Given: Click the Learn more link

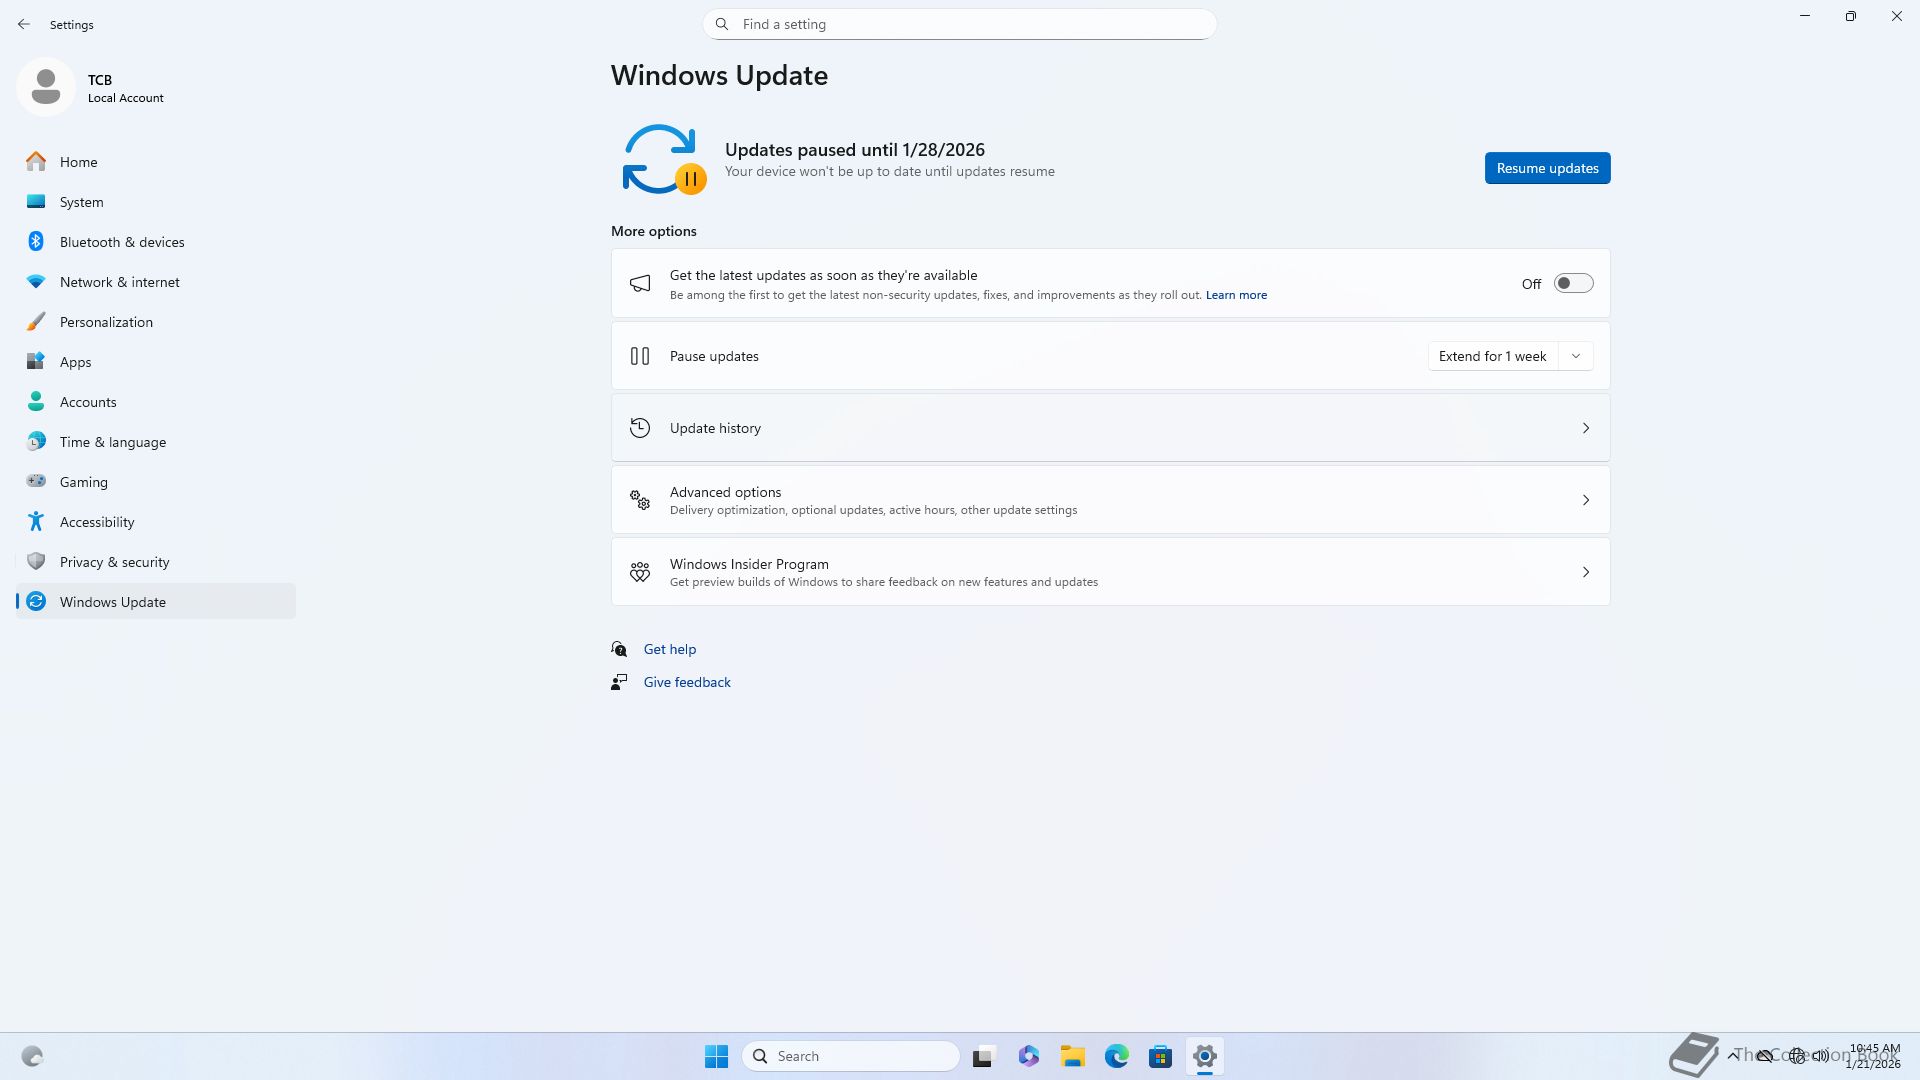Looking at the screenshot, I should click(x=1236, y=295).
